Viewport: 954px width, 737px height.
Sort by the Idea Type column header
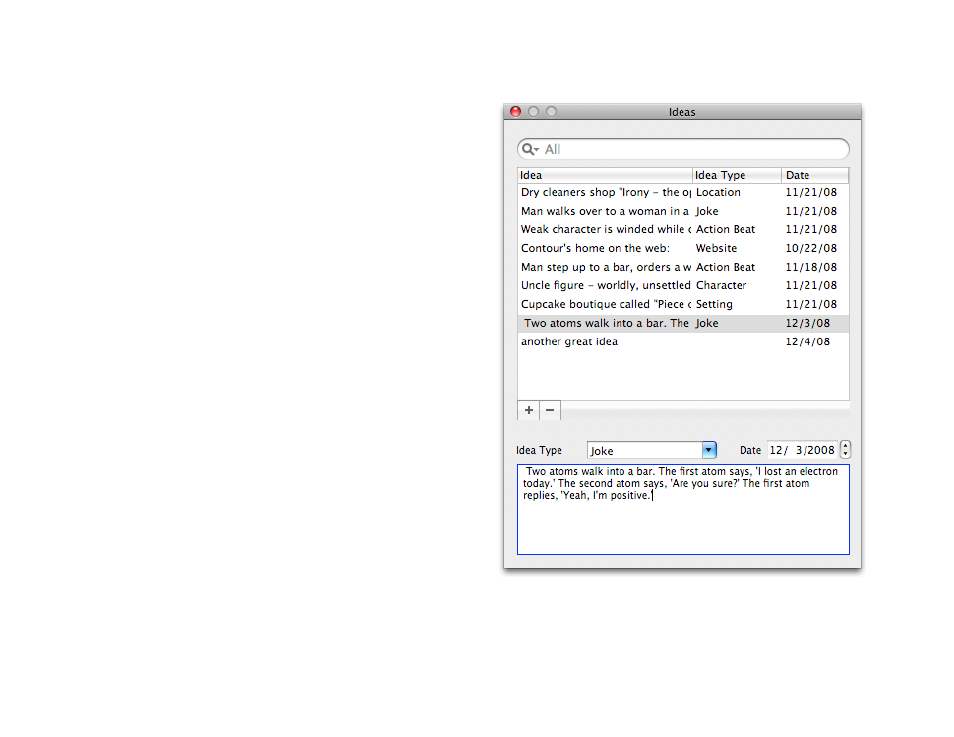(x=737, y=175)
